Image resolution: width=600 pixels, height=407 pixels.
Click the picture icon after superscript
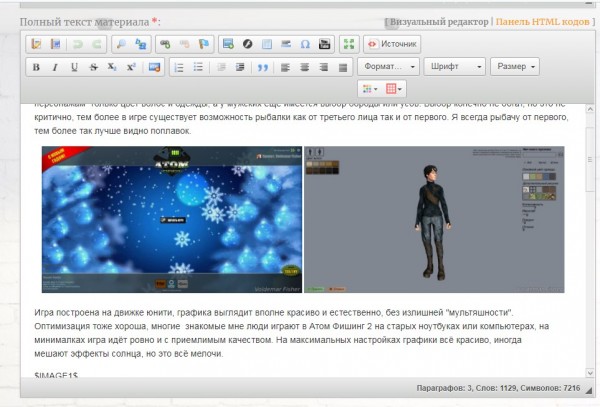155,67
